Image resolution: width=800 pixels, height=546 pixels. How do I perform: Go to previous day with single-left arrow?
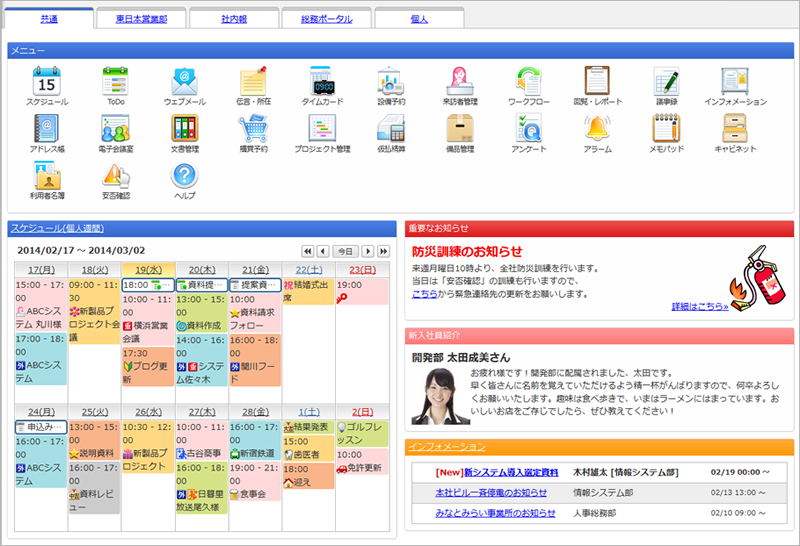point(323,251)
